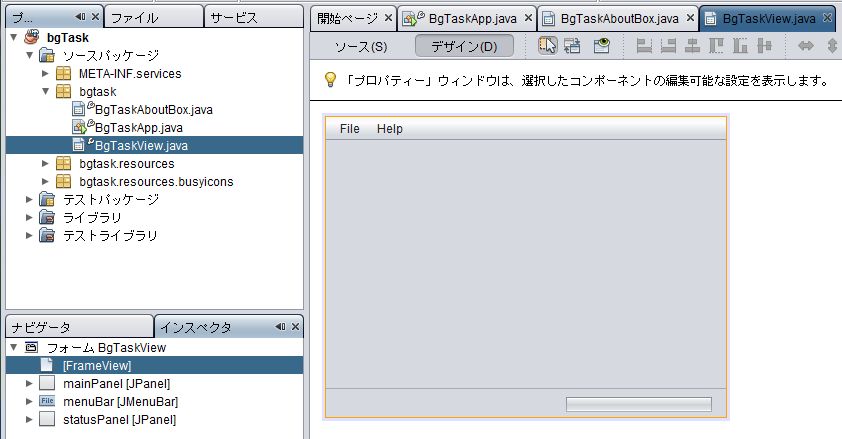Click the Connection Mode toolbar icon
842x439 pixels.
[x=573, y=46]
